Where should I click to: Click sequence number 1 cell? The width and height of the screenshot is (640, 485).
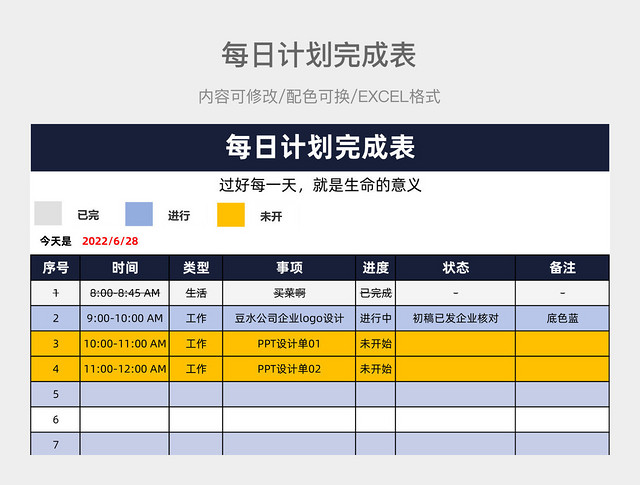click(x=56, y=293)
